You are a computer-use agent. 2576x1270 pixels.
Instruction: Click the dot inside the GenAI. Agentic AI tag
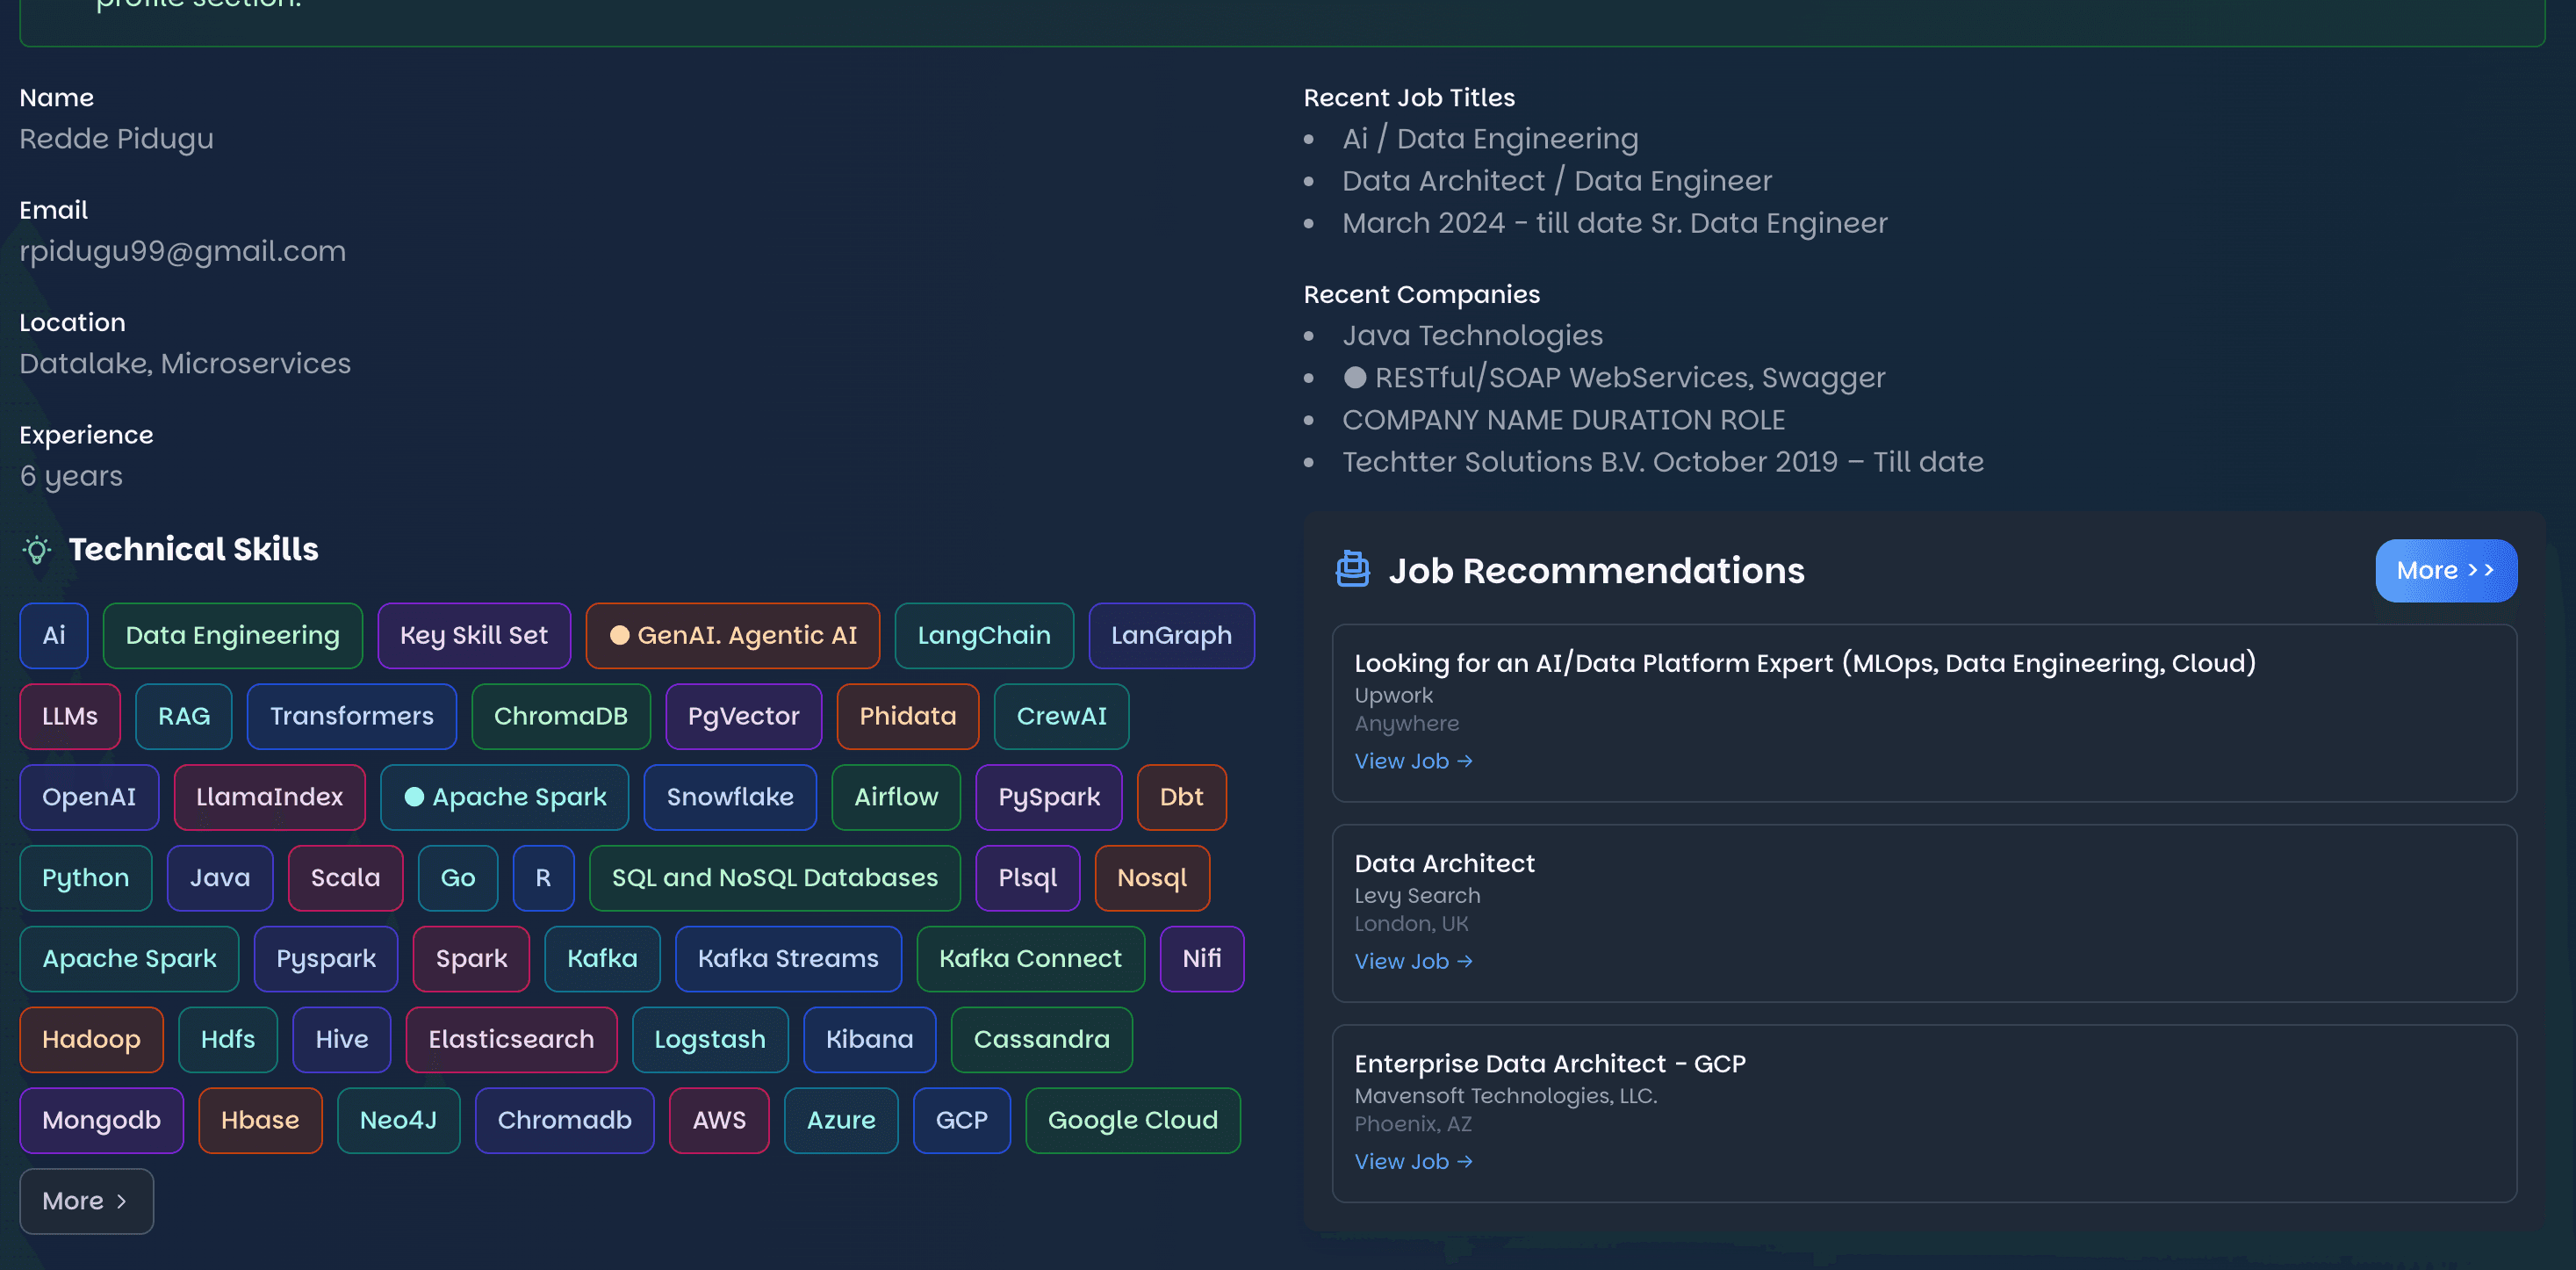tap(621, 634)
